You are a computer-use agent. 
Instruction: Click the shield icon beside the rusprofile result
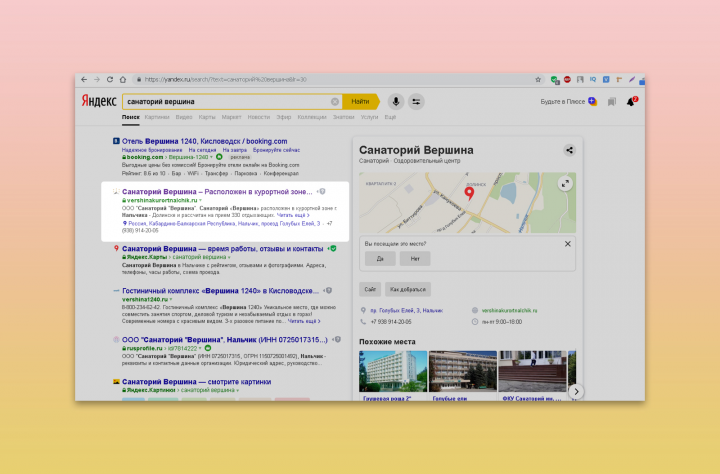337,339
